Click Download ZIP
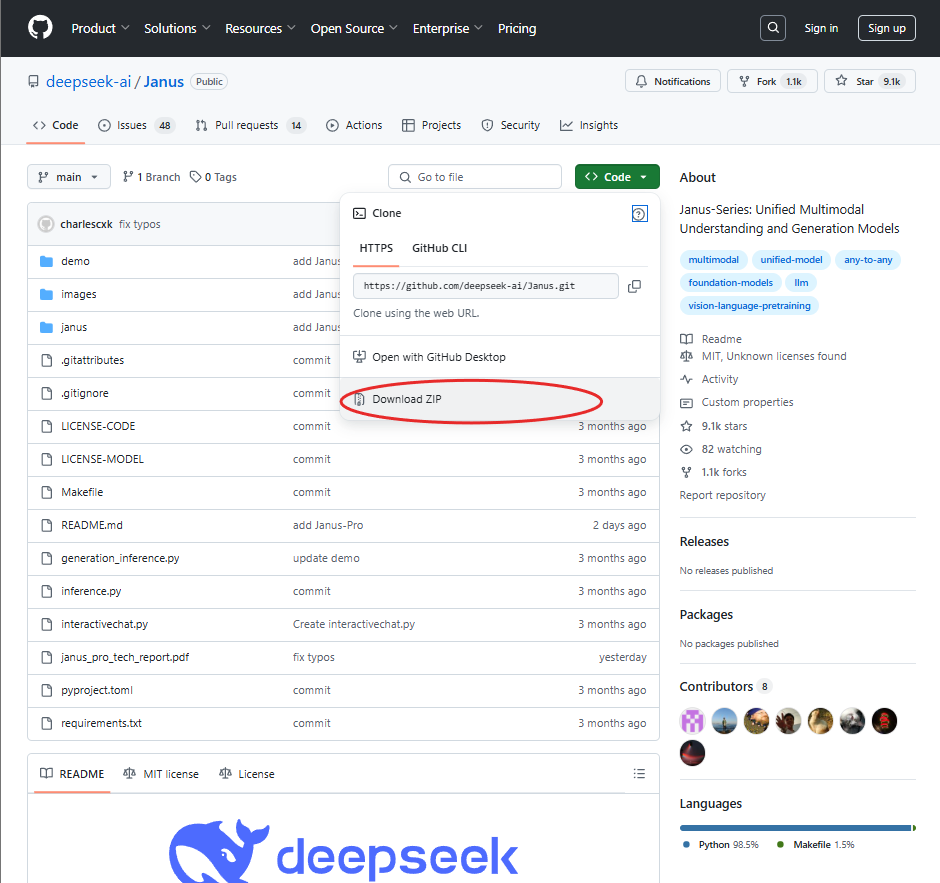 (x=499, y=399)
